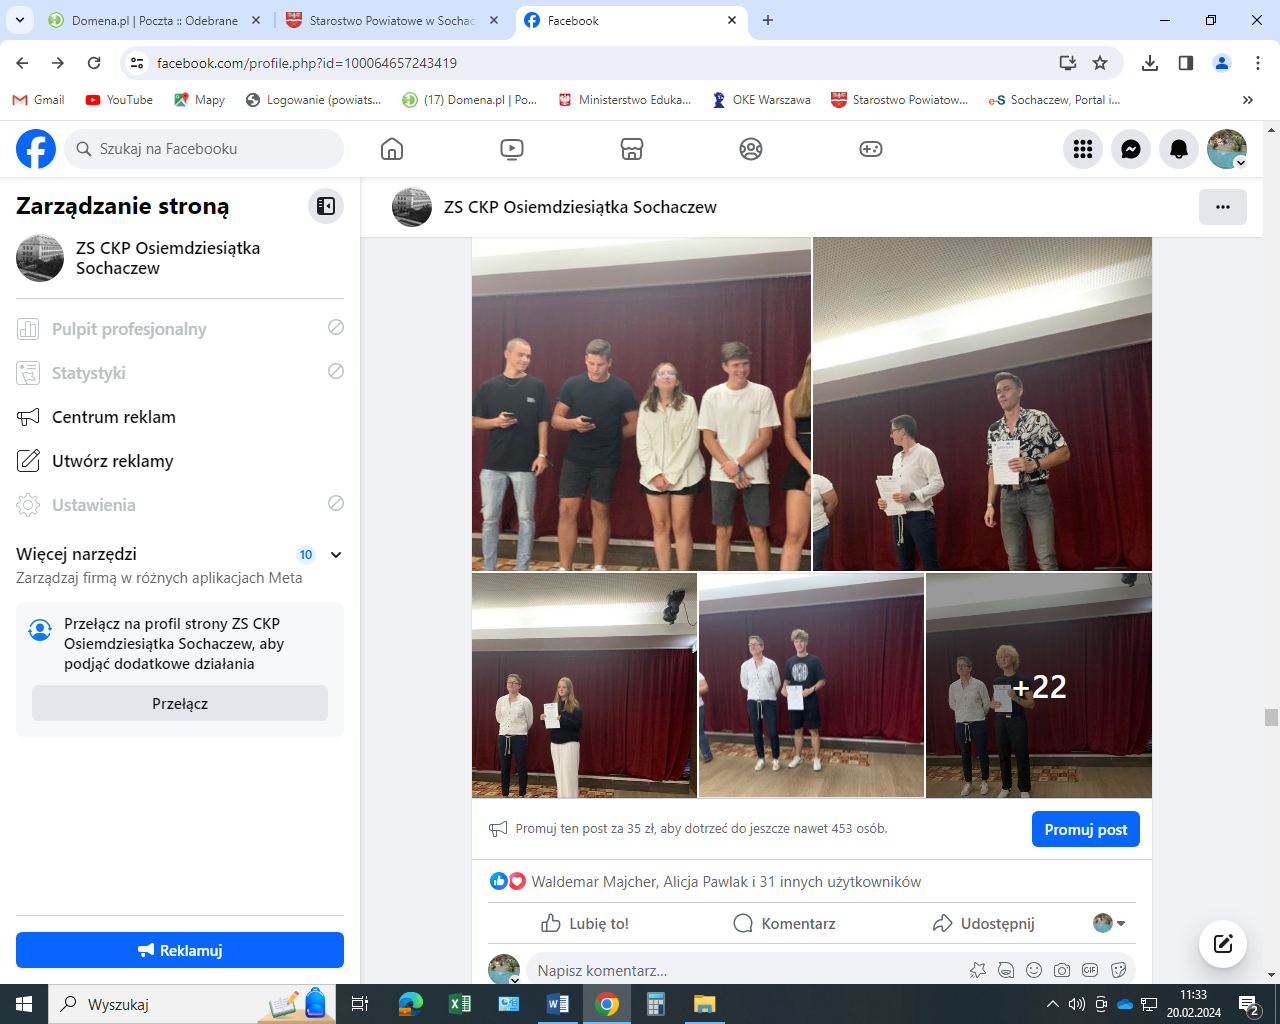
Task: Expand the Więcej narzędzi section
Action: click(x=336, y=555)
